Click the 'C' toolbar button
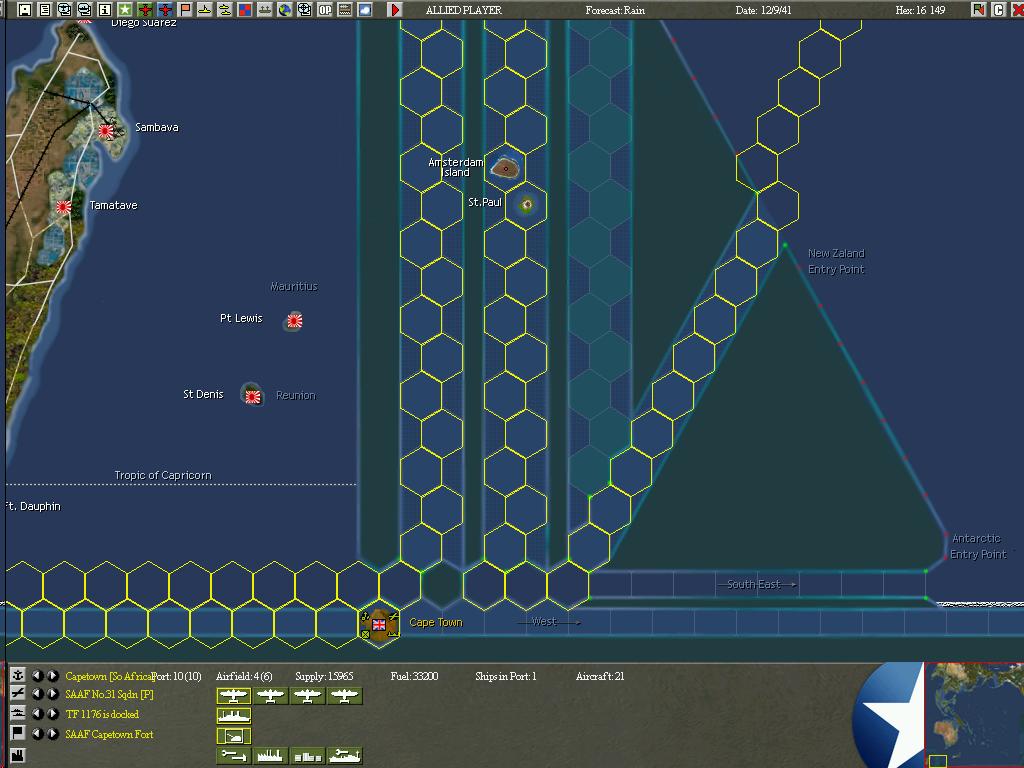Image resolution: width=1024 pixels, height=768 pixels. click(x=998, y=10)
